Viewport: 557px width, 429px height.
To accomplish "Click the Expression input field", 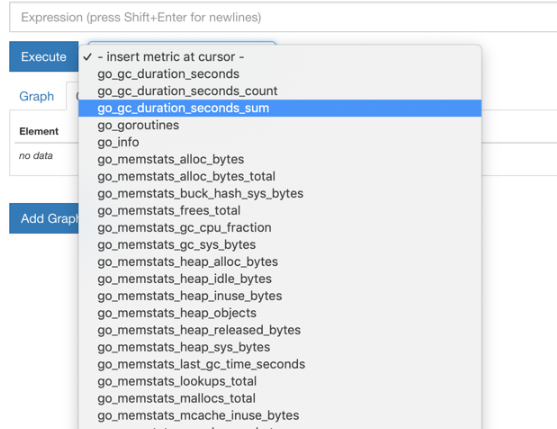I will (x=283, y=17).
